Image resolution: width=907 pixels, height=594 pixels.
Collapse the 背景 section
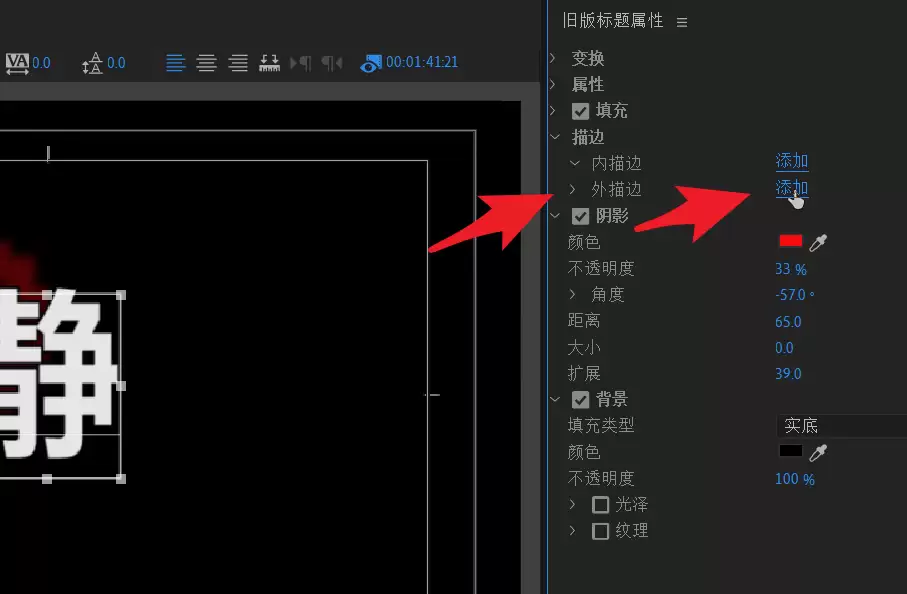555,399
